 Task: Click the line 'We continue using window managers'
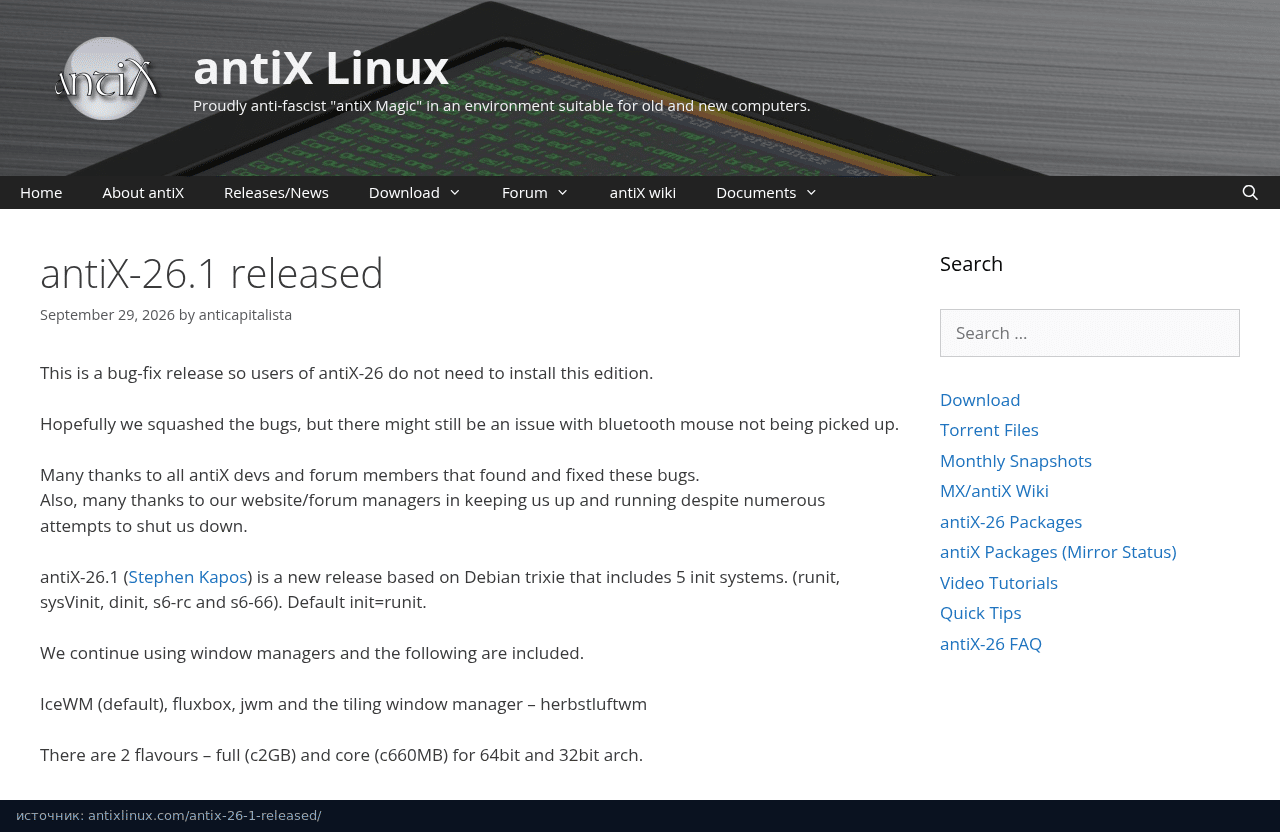coord(312,653)
